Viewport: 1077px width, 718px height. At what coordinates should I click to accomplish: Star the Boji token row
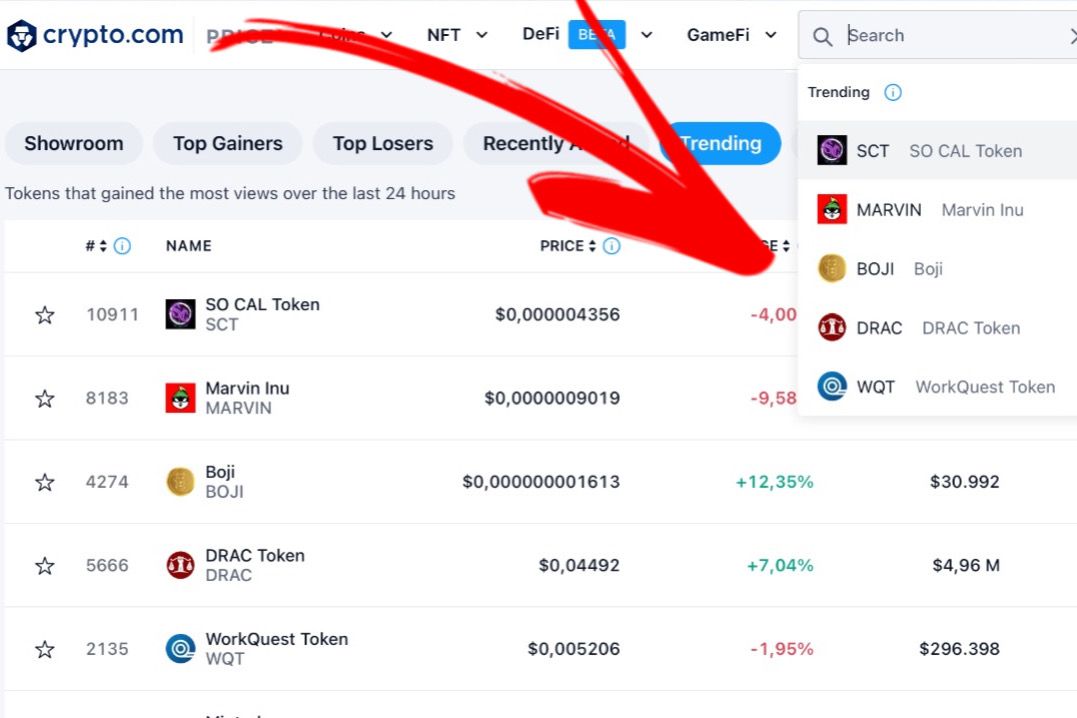45,482
